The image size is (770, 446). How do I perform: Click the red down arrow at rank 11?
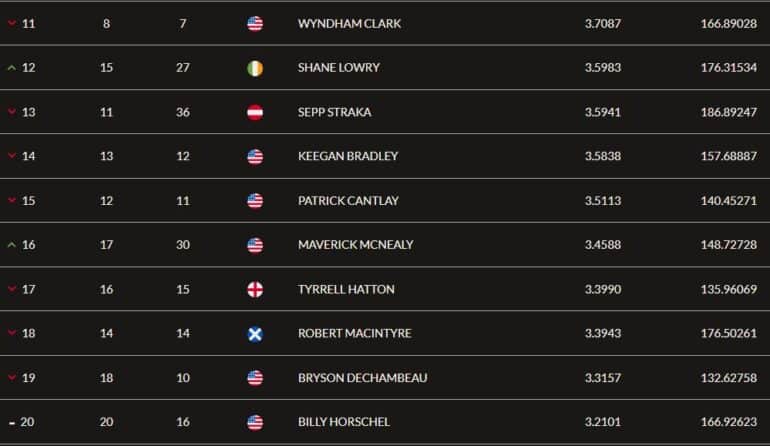[x=12, y=23]
